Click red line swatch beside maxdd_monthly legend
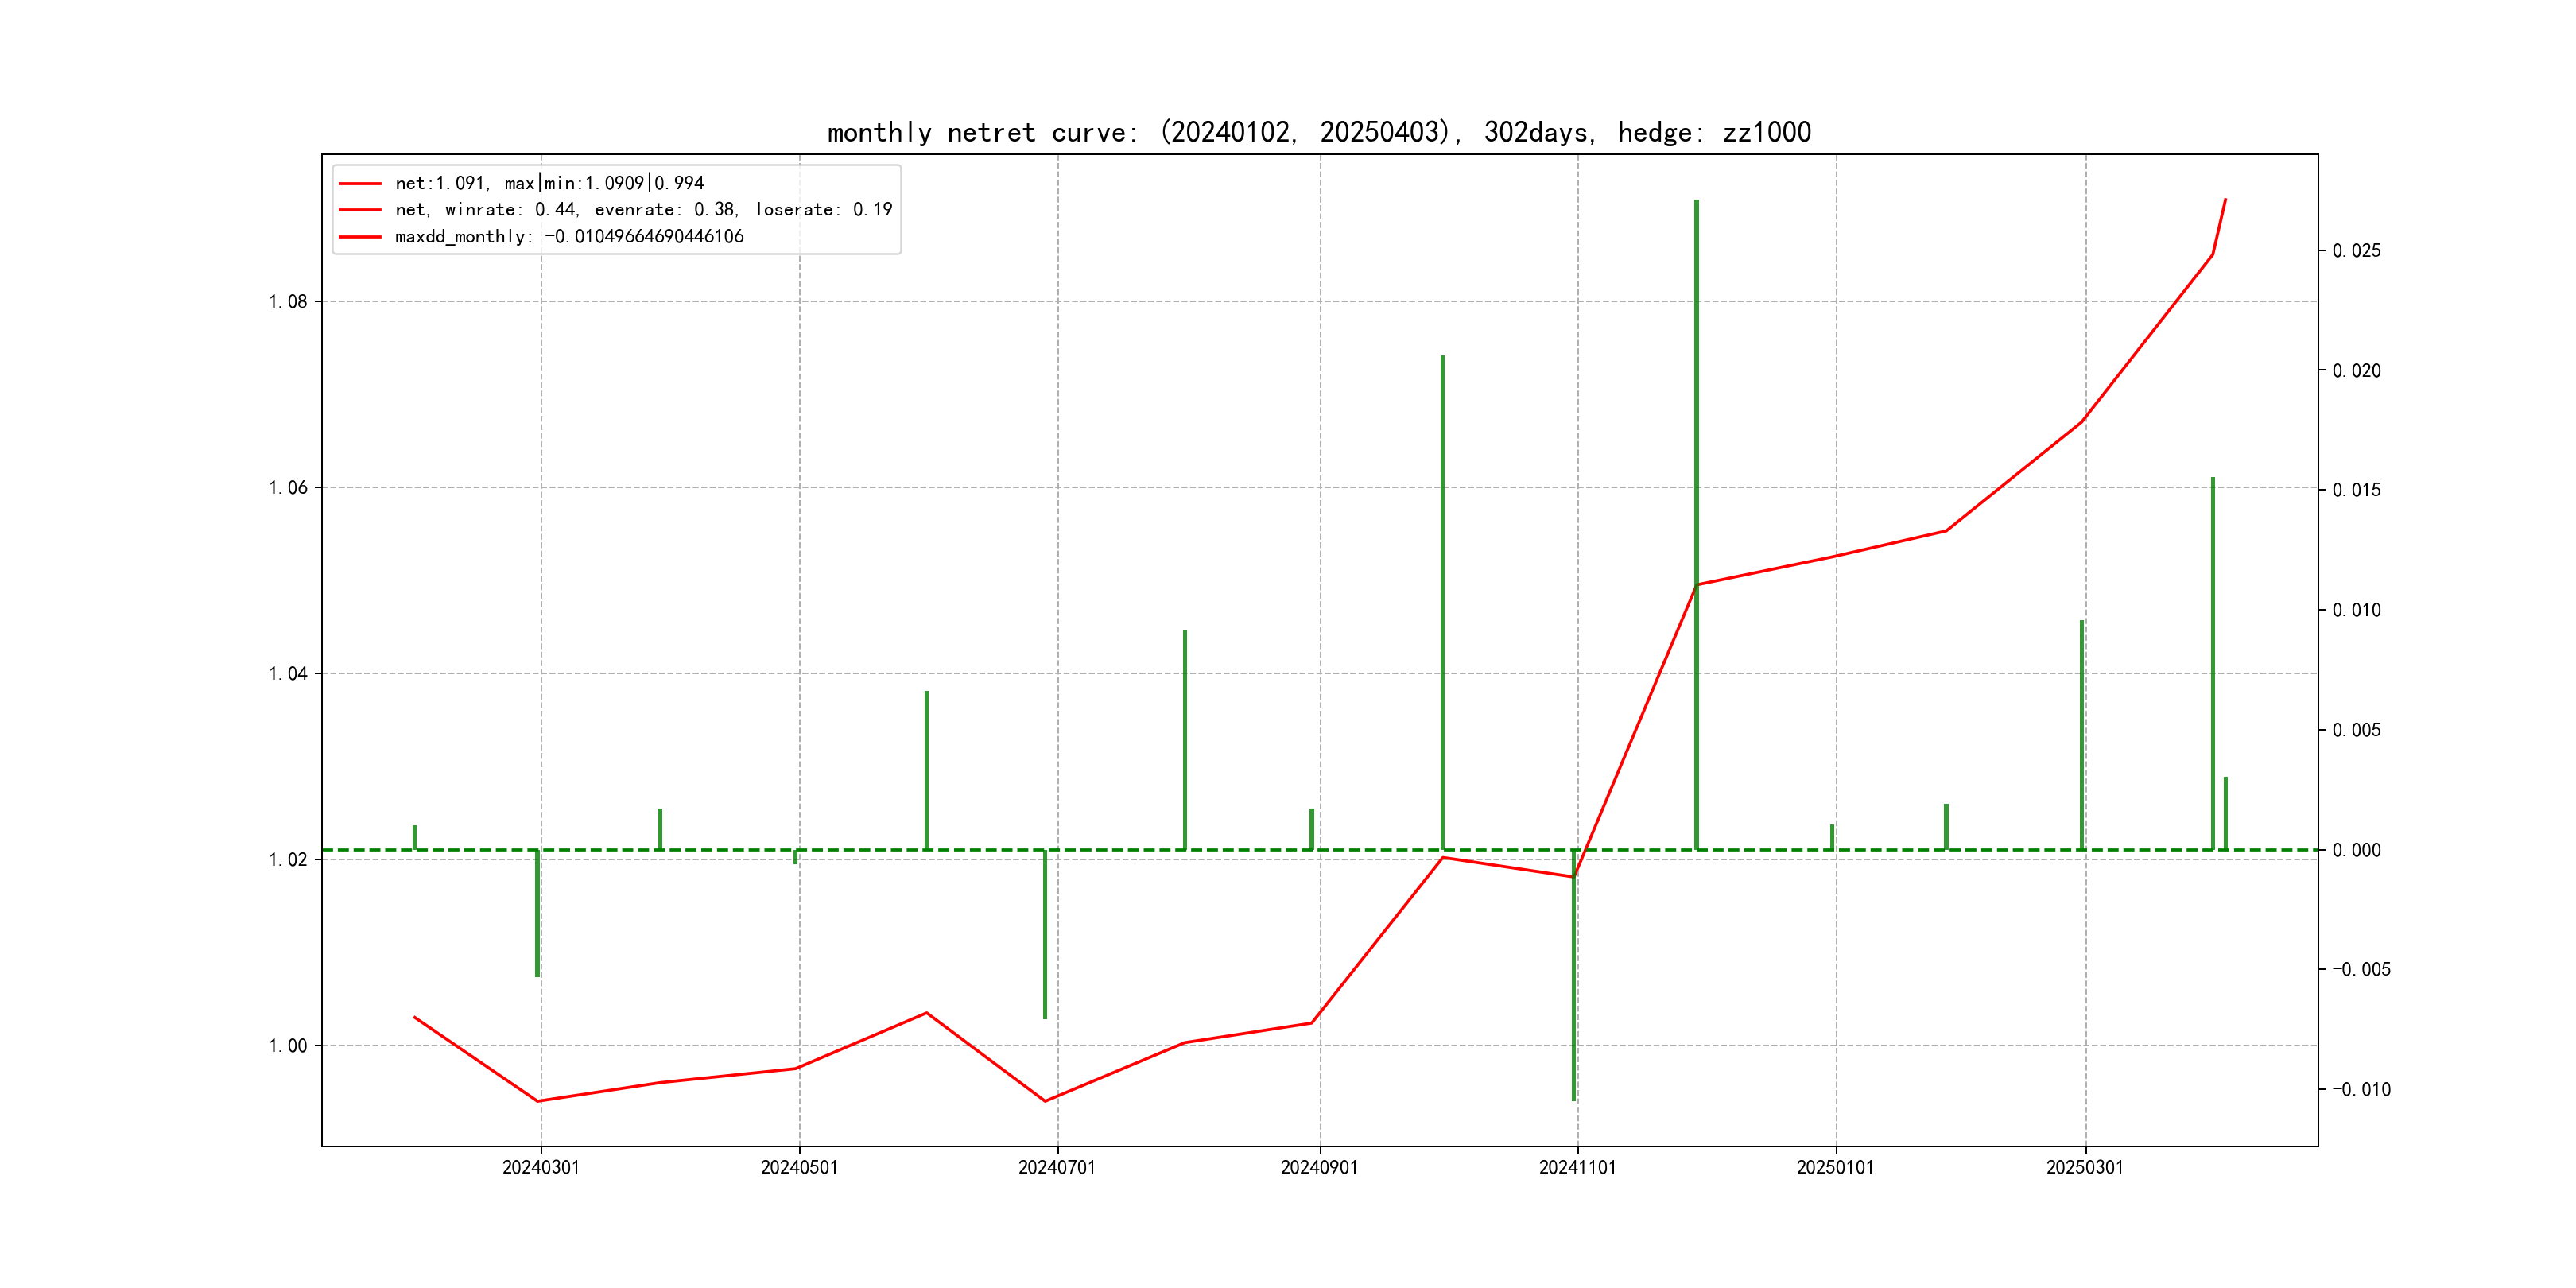This screenshot has width=2576, height=1288. coord(360,237)
